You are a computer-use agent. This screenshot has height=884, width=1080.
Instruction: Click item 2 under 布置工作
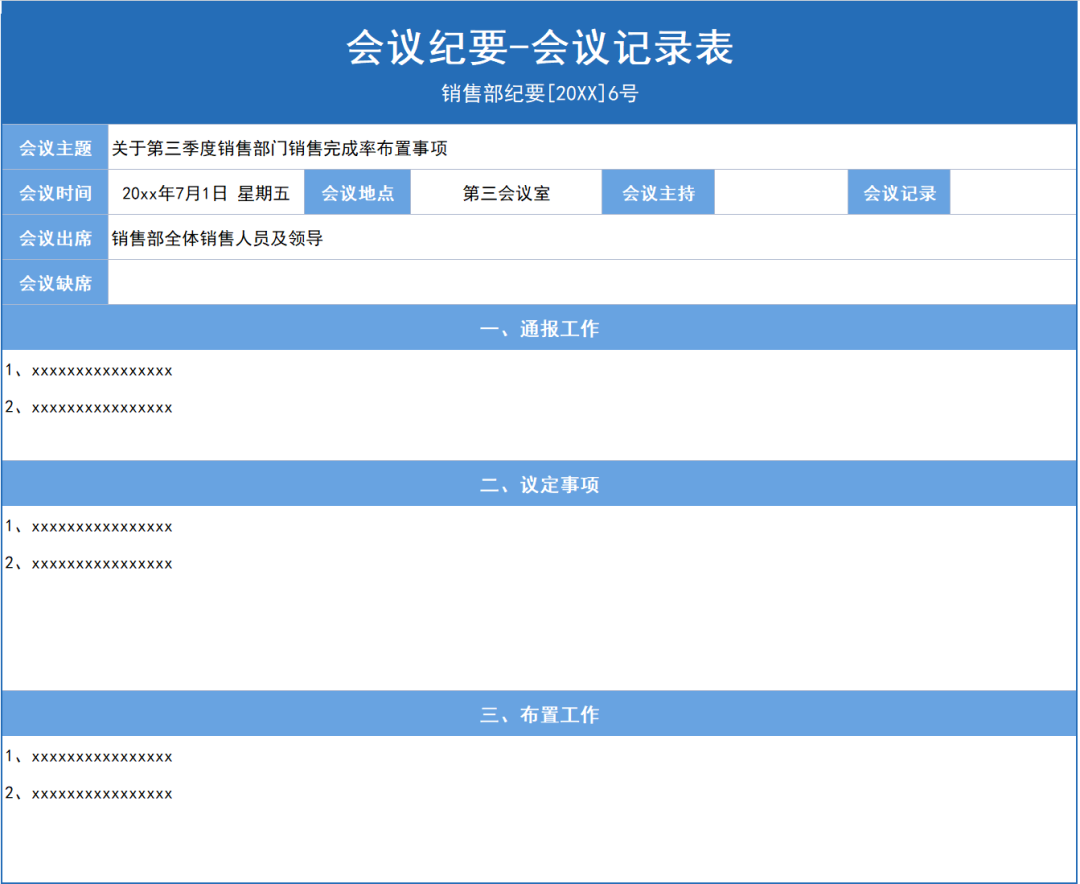tap(88, 793)
